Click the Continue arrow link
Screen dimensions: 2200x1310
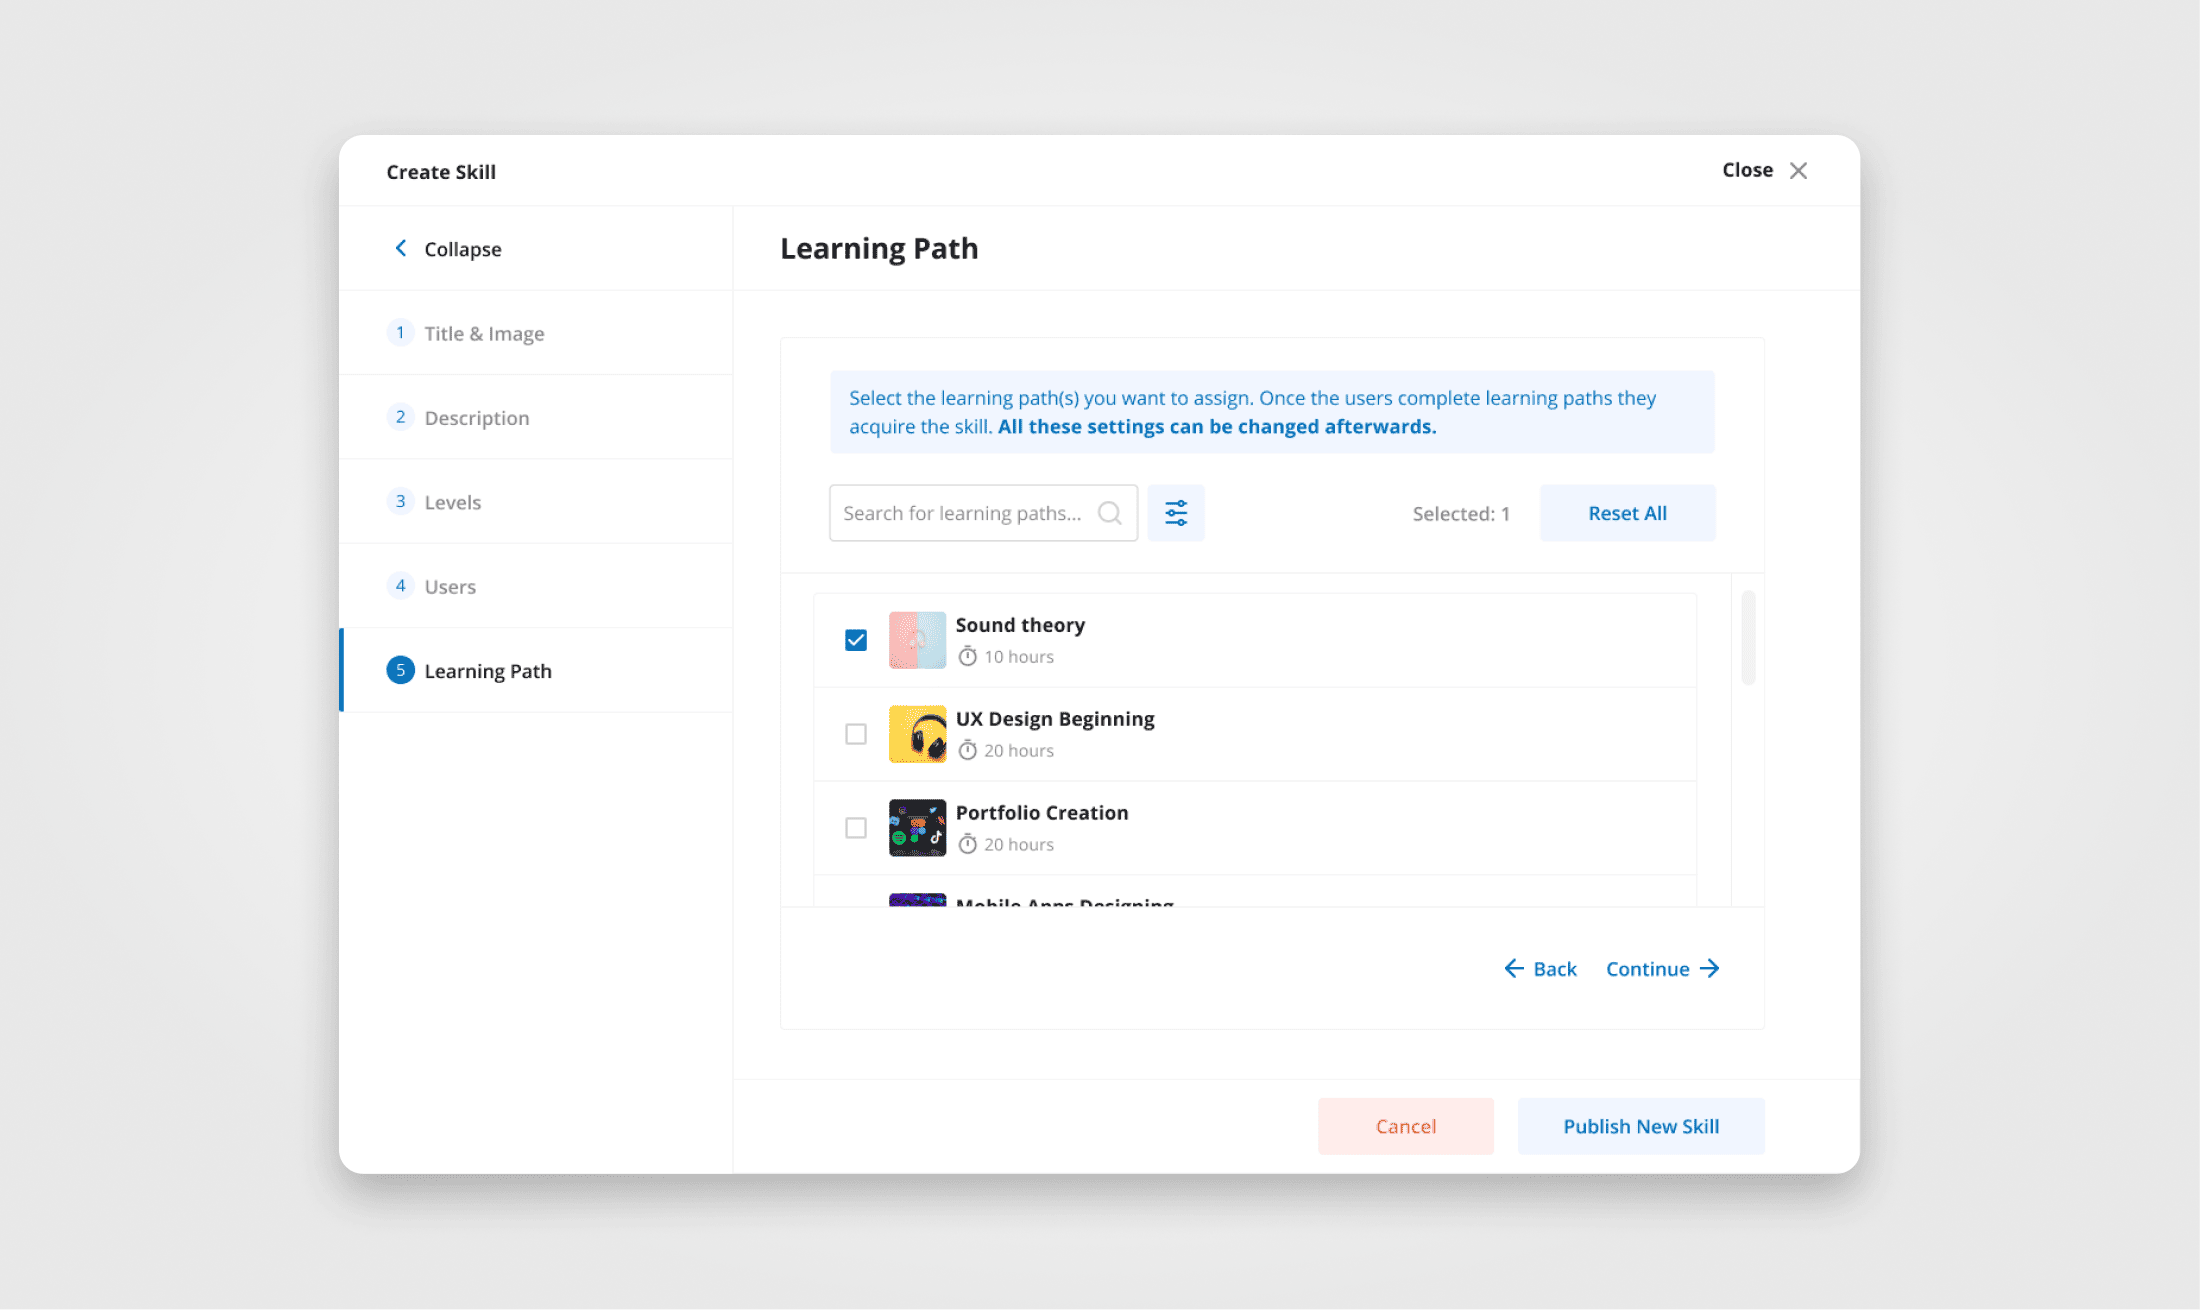click(x=1662, y=969)
